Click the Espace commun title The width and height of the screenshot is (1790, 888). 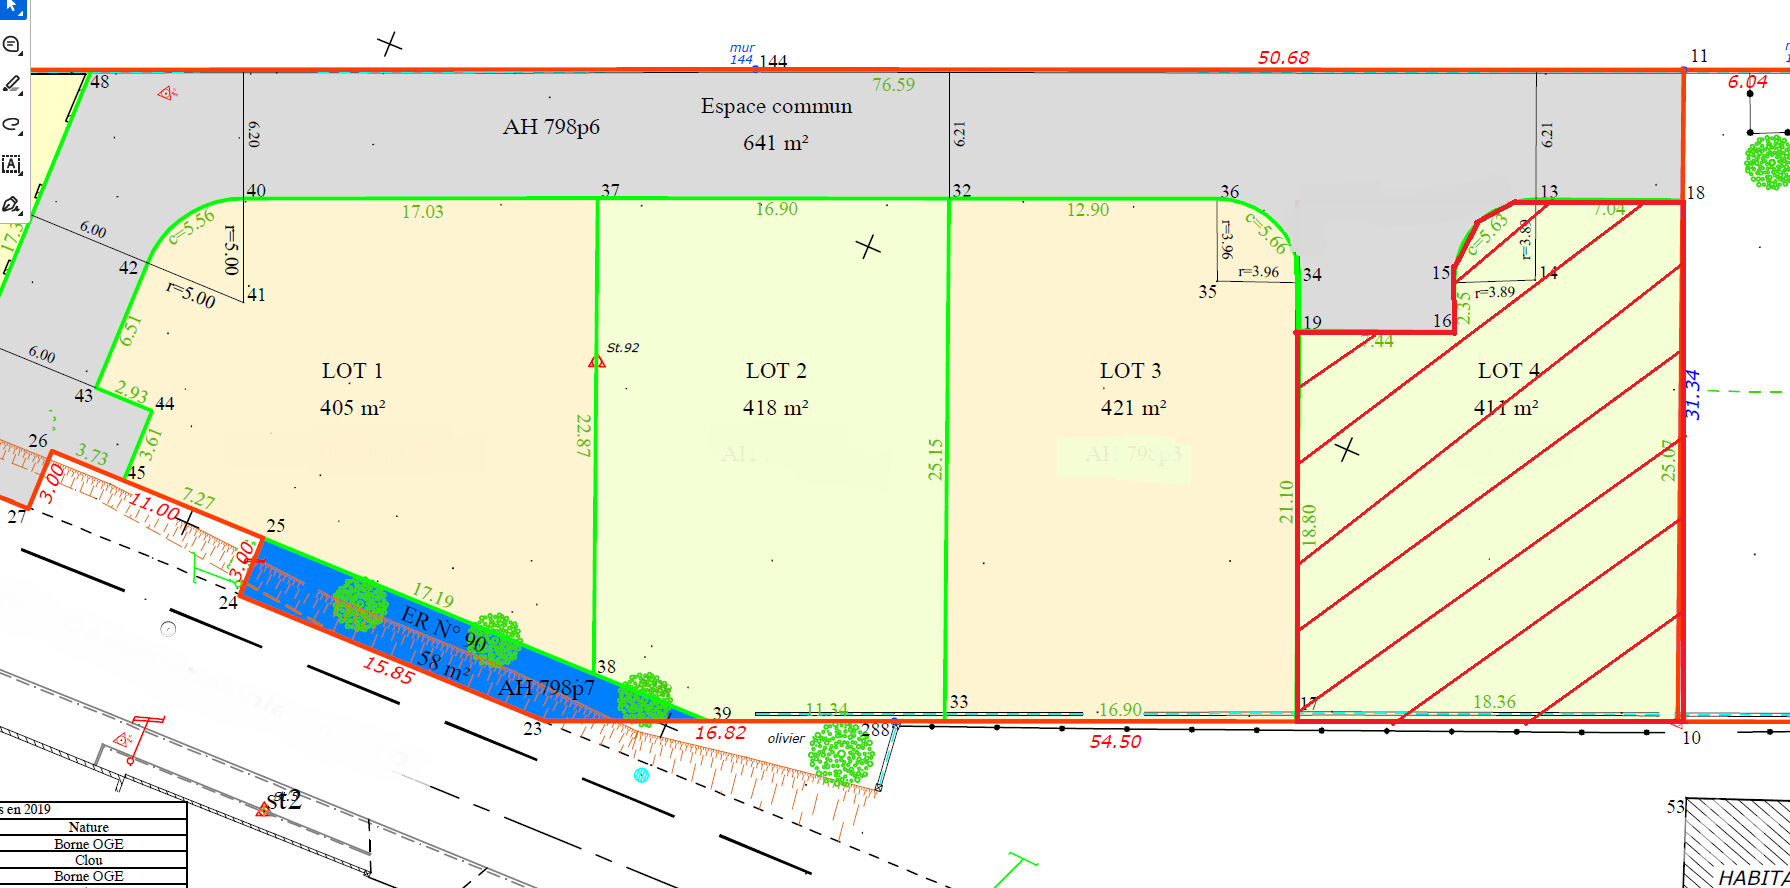(776, 107)
